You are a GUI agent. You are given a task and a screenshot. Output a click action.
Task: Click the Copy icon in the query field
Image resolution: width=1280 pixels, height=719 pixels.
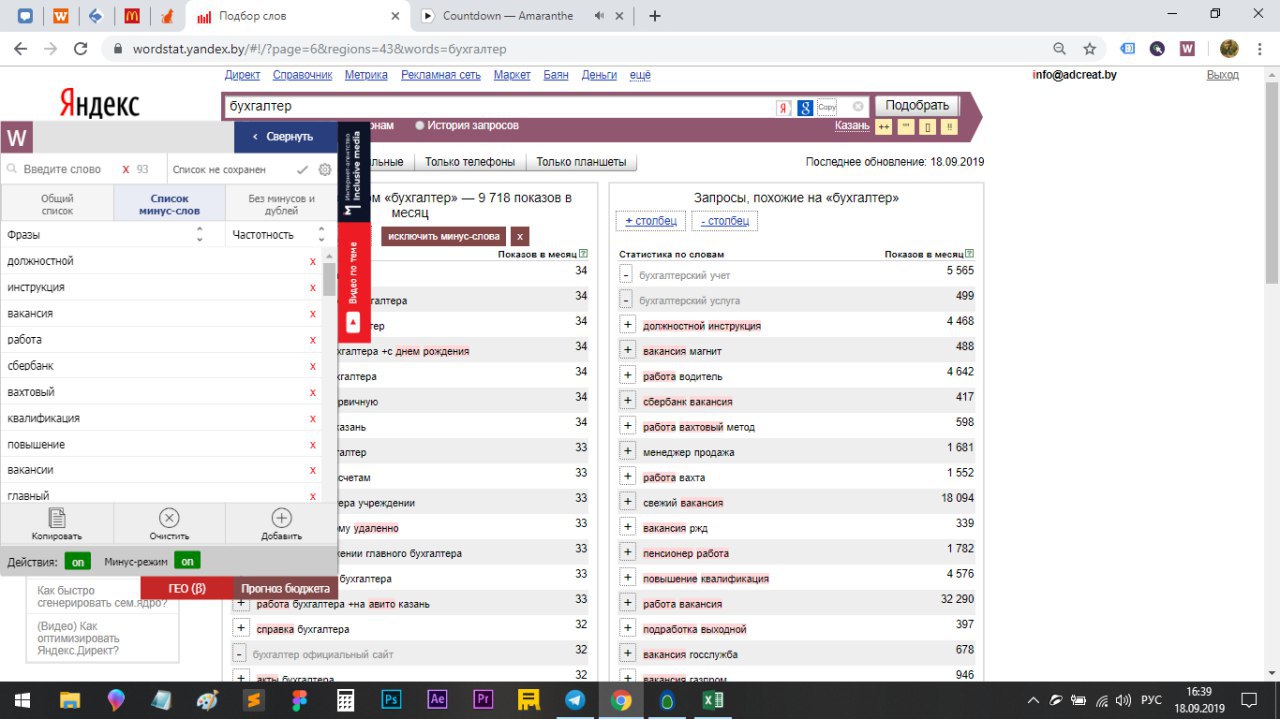pyautogui.click(x=826, y=107)
